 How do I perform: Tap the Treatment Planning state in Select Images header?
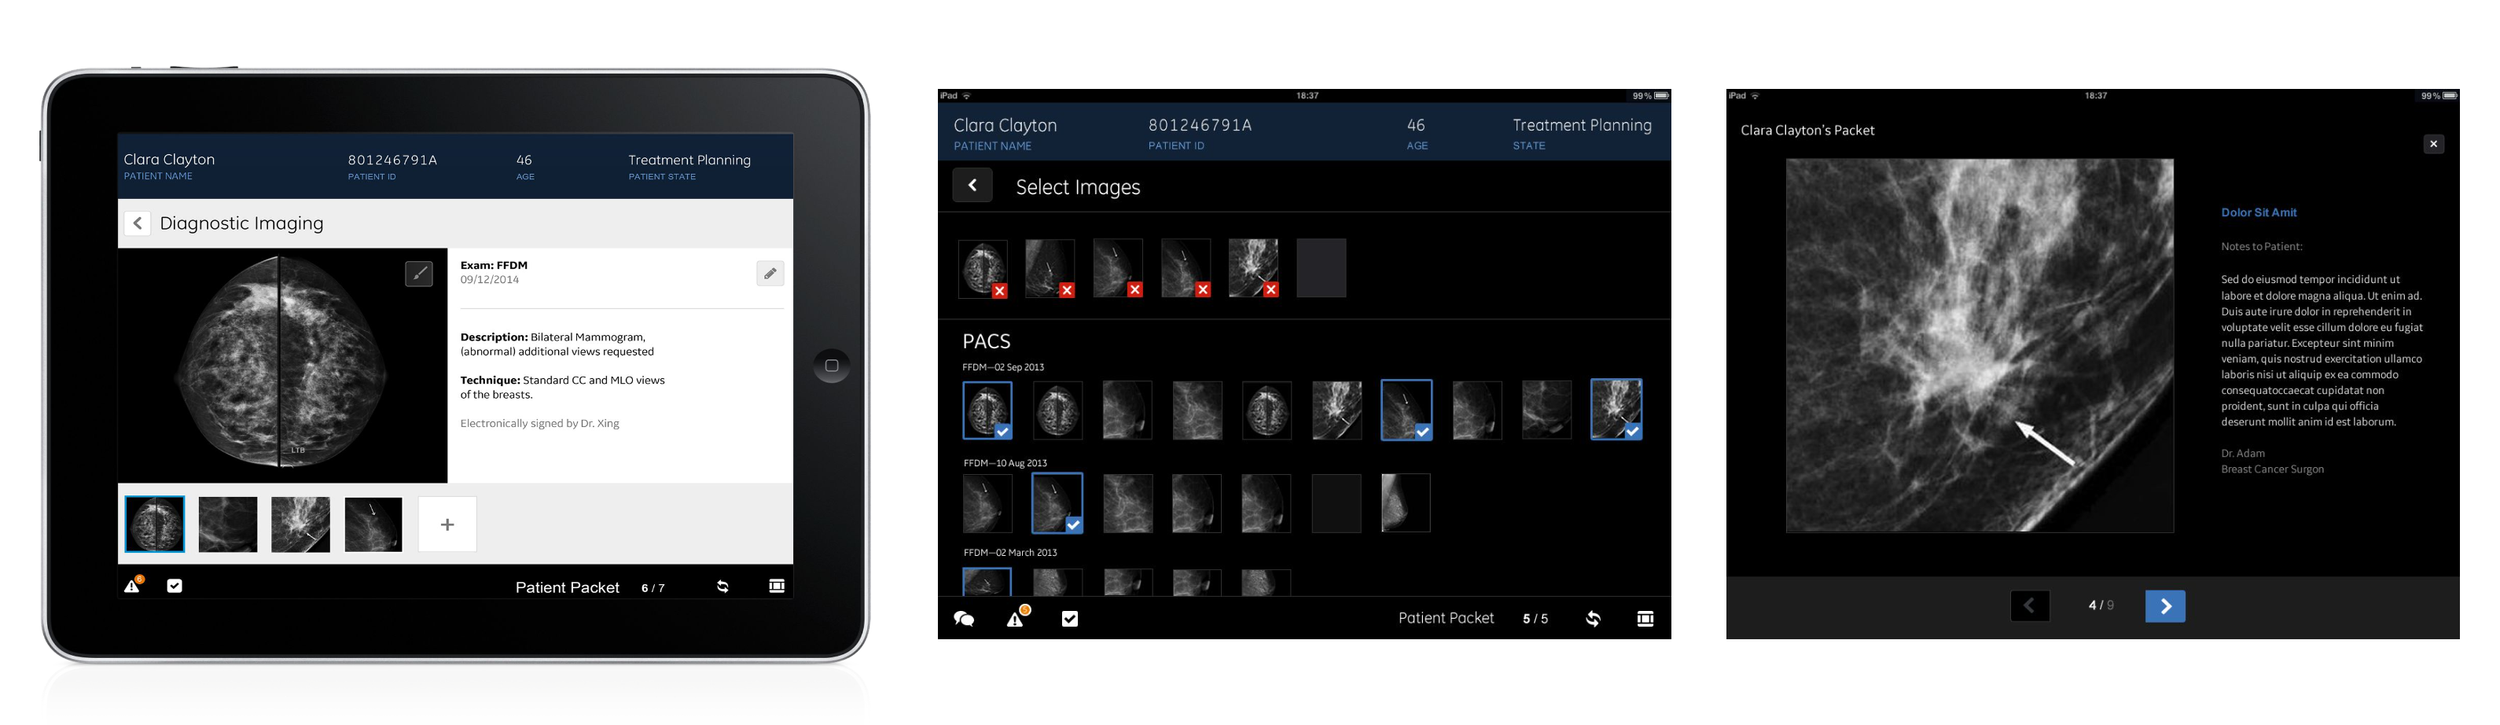click(x=1581, y=125)
